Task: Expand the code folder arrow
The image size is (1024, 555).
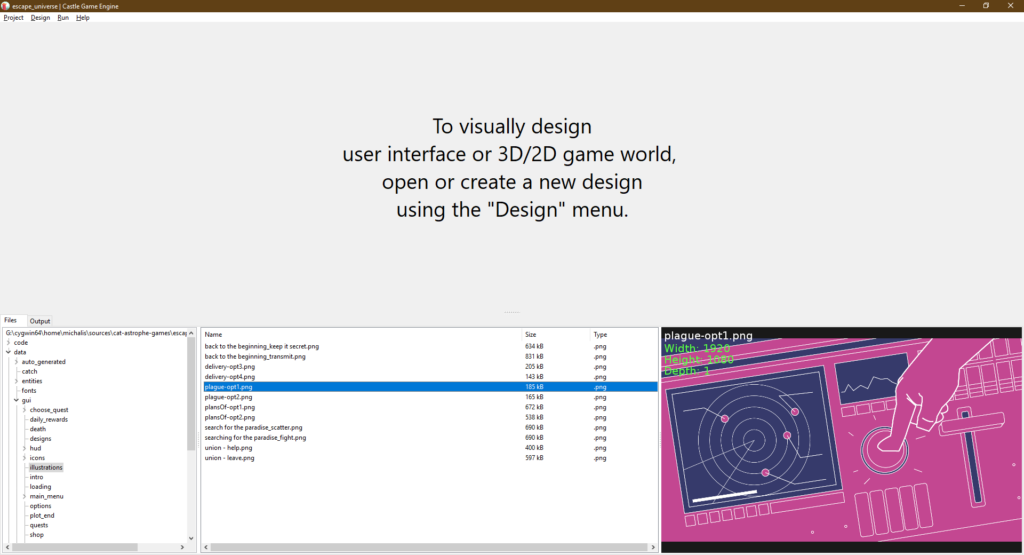Action: coord(8,342)
